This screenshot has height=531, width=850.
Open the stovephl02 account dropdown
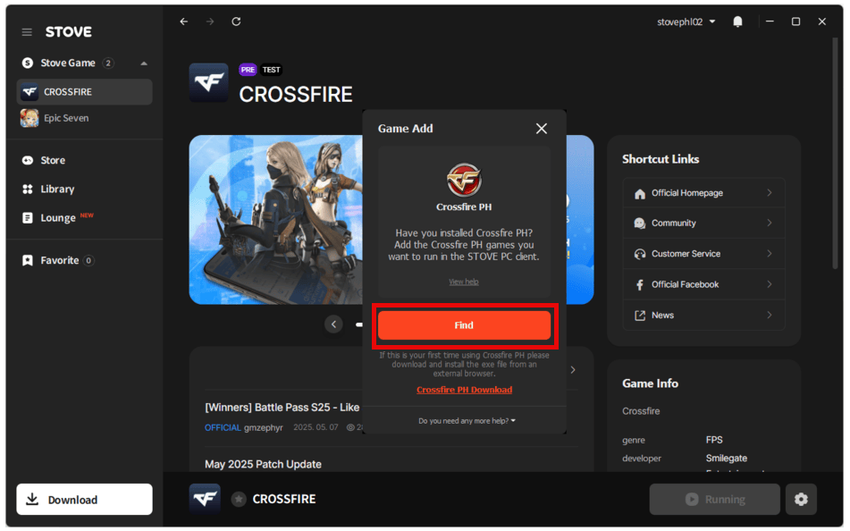686,22
